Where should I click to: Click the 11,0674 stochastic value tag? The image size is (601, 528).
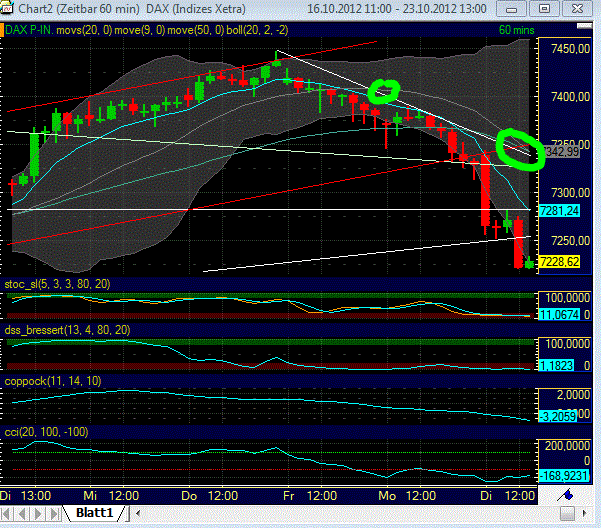tap(559, 315)
